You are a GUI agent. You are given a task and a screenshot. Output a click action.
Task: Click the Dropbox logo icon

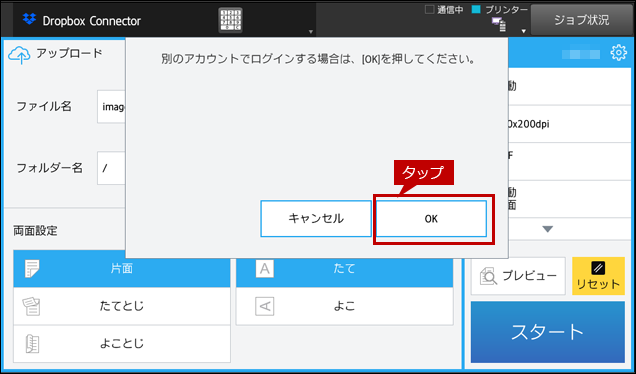tap(29, 19)
